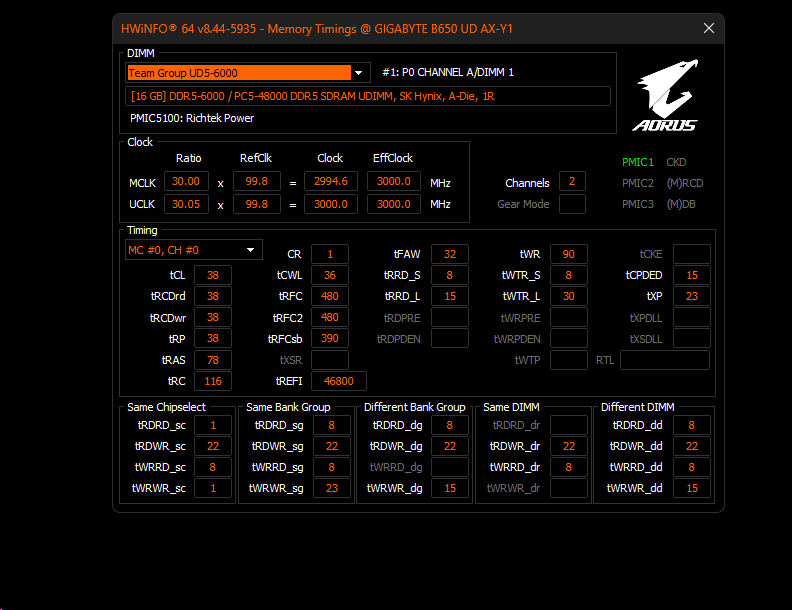Screen dimensions: 792x610
Task: Click the tWRWR_dg value 15
Action: (450, 488)
